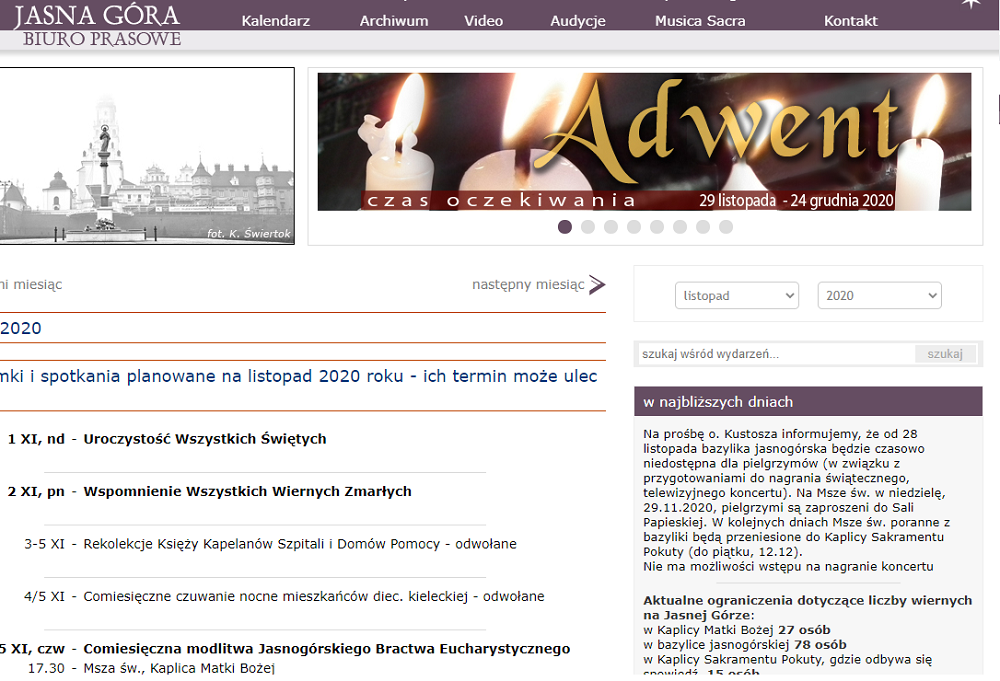The height and width of the screenshot is (681, 1000).
Task: Switch to the fourth carousel slide dot
Action: tap(634, 227)
